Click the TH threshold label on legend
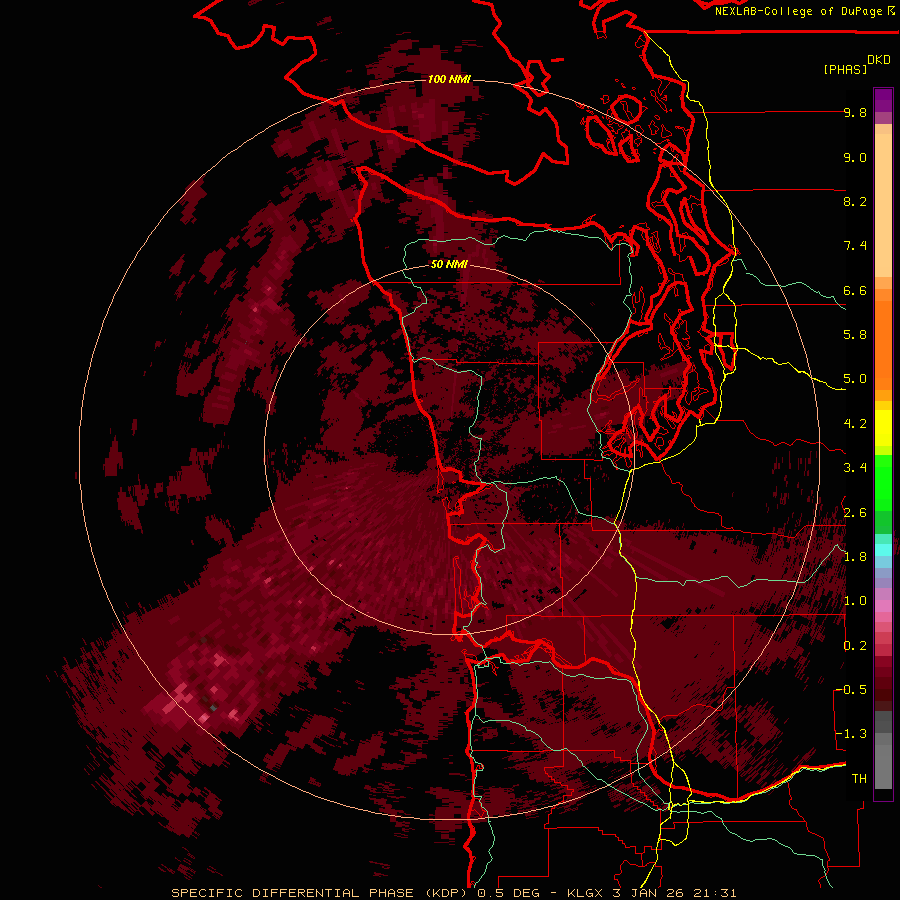 (x=859, y=779)
